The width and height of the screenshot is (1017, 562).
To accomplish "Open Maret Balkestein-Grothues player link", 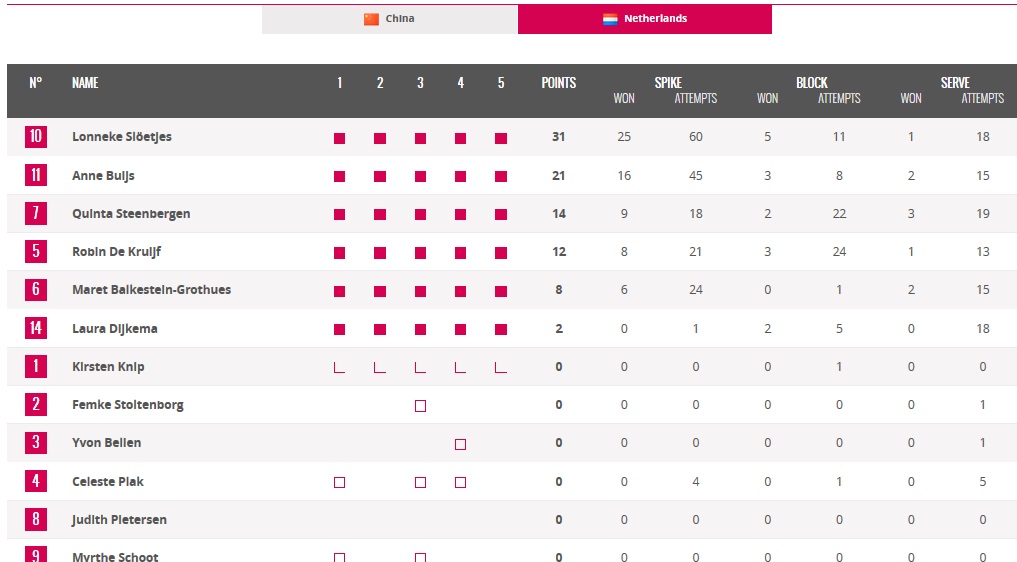I will coord(151,290).
